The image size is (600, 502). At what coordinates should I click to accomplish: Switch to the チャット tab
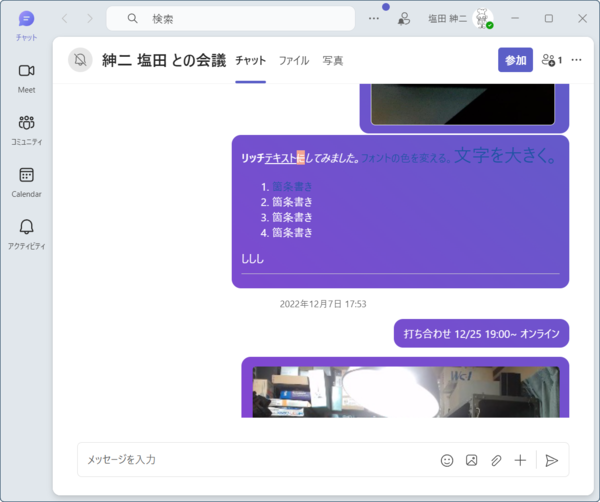click(x=251, y=60)
